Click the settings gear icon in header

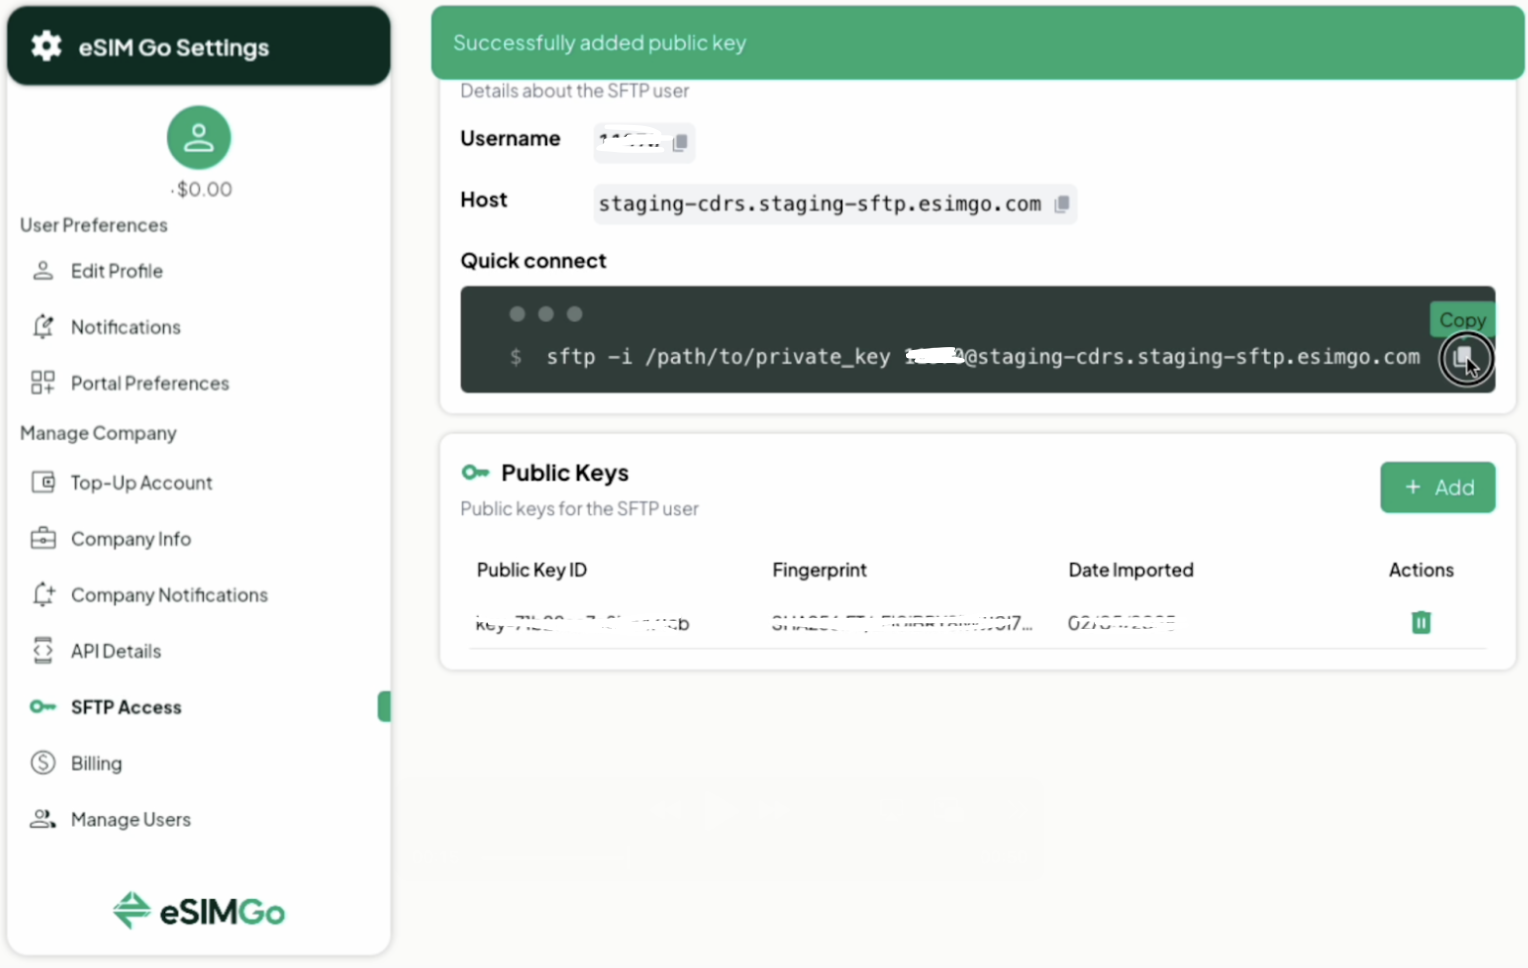point(46,46)
